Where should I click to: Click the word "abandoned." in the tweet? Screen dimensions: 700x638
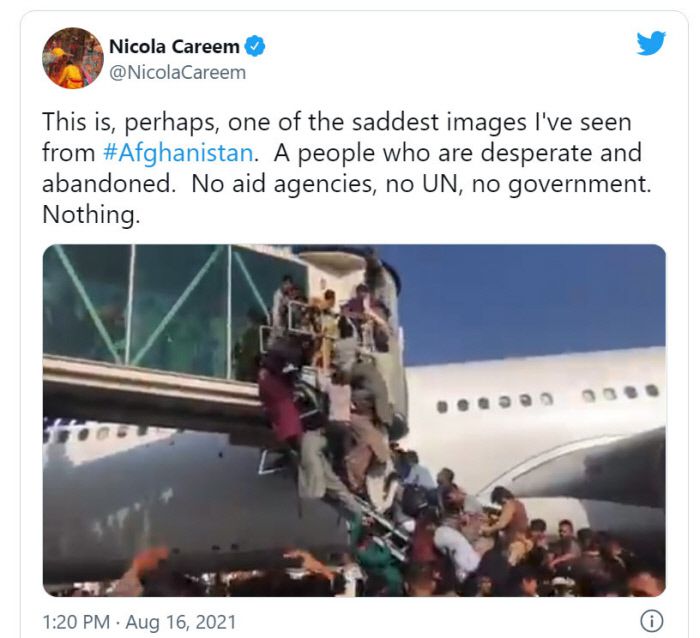click(x=109, y=184)
